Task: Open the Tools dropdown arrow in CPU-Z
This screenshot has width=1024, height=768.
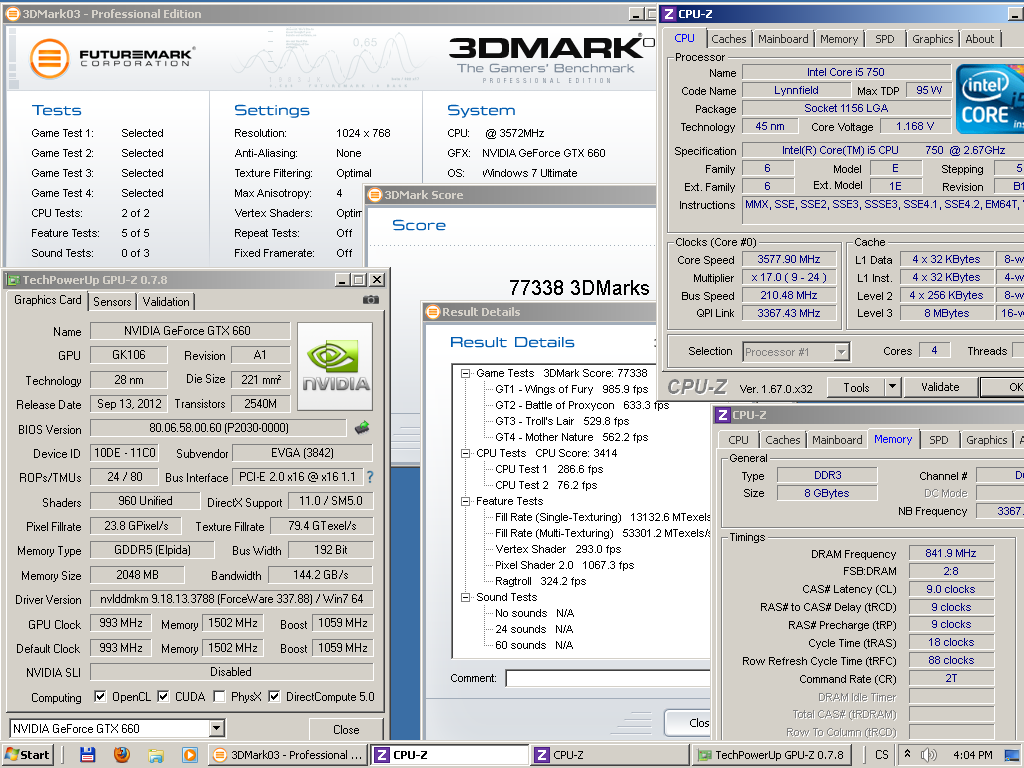Action: click(892, 387)
